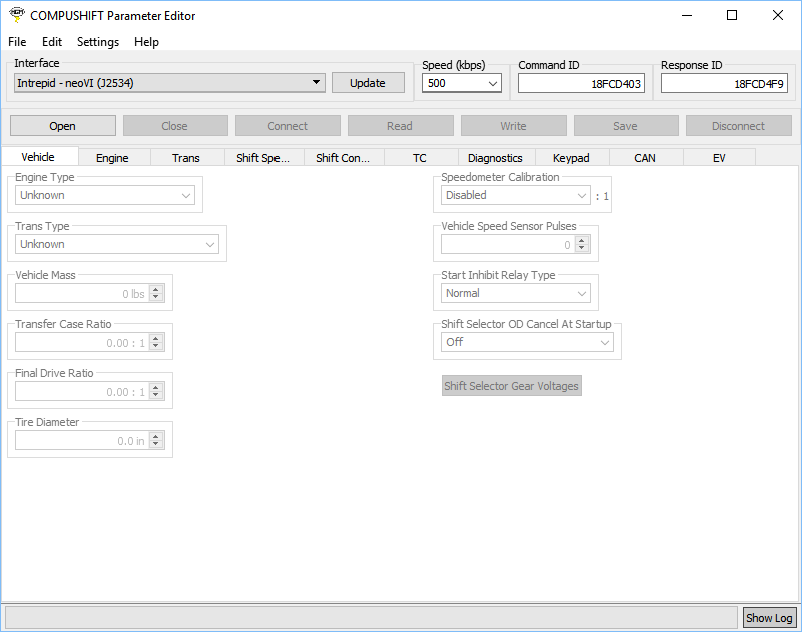Open the File menu
The width and height of the screenshot is (802, 632).
click(17, 42)
